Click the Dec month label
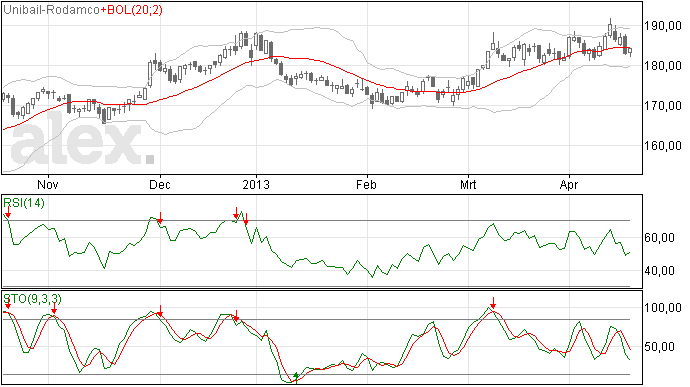 pos(160,184)
